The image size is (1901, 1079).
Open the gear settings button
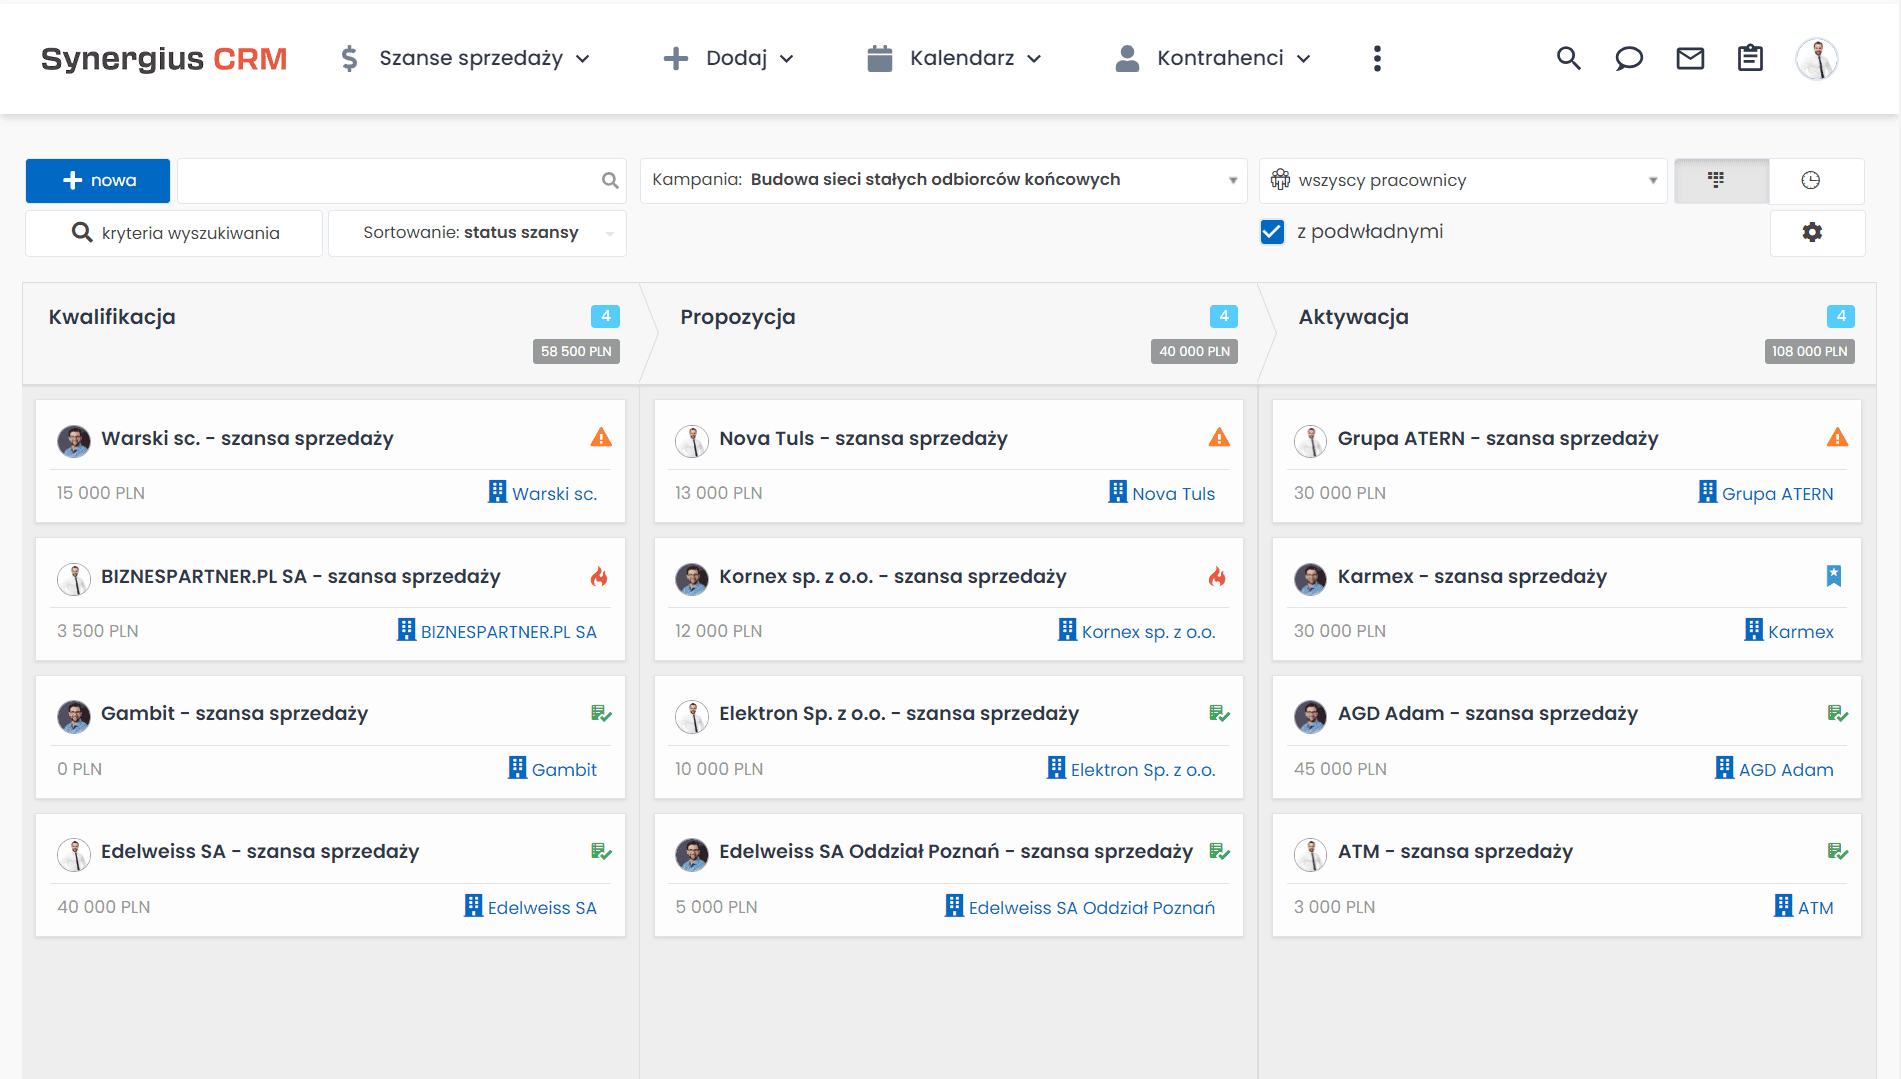tap(1812, 233)
